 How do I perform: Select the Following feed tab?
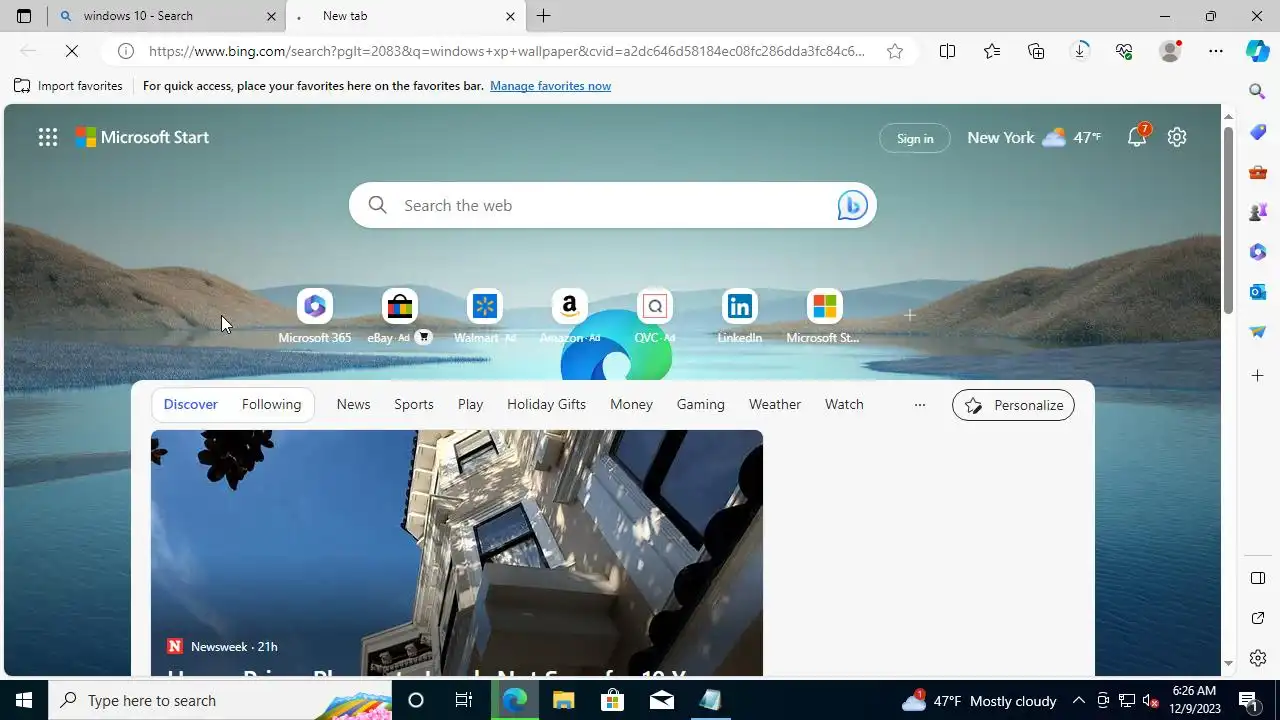[x=271, y=404]
